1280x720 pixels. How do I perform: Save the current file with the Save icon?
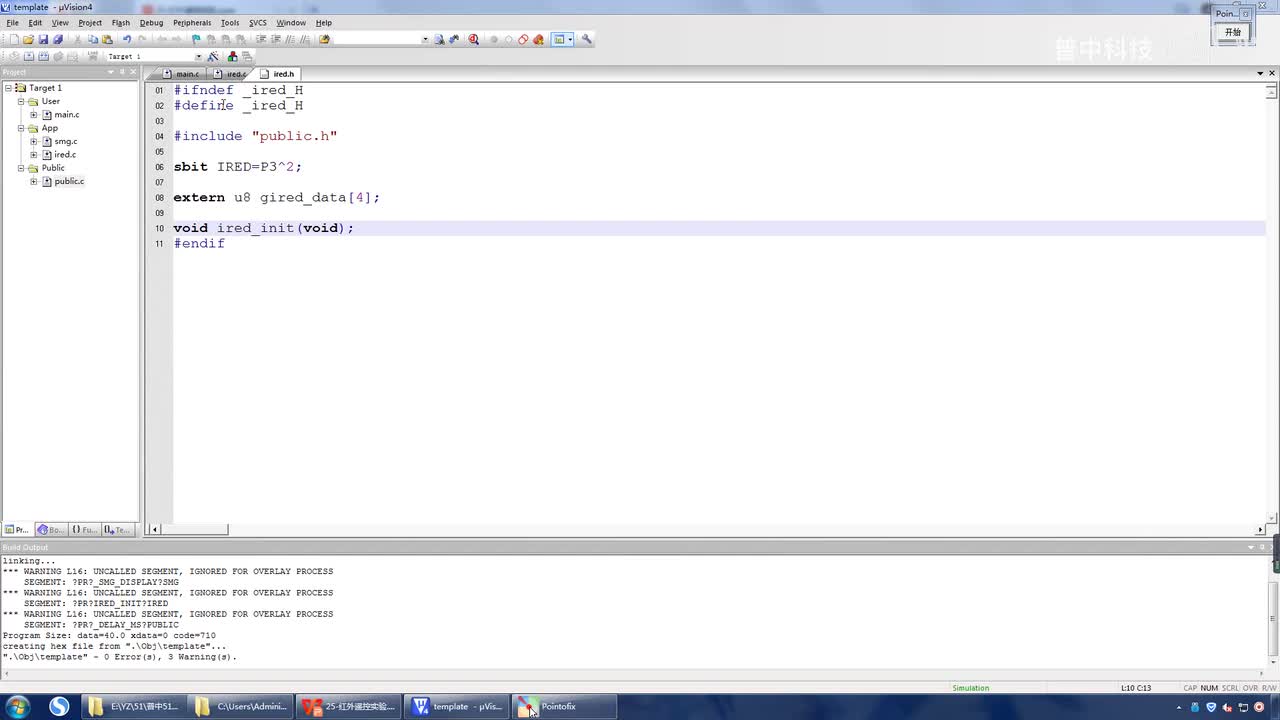pyautogui.click(x=43, y=40)
